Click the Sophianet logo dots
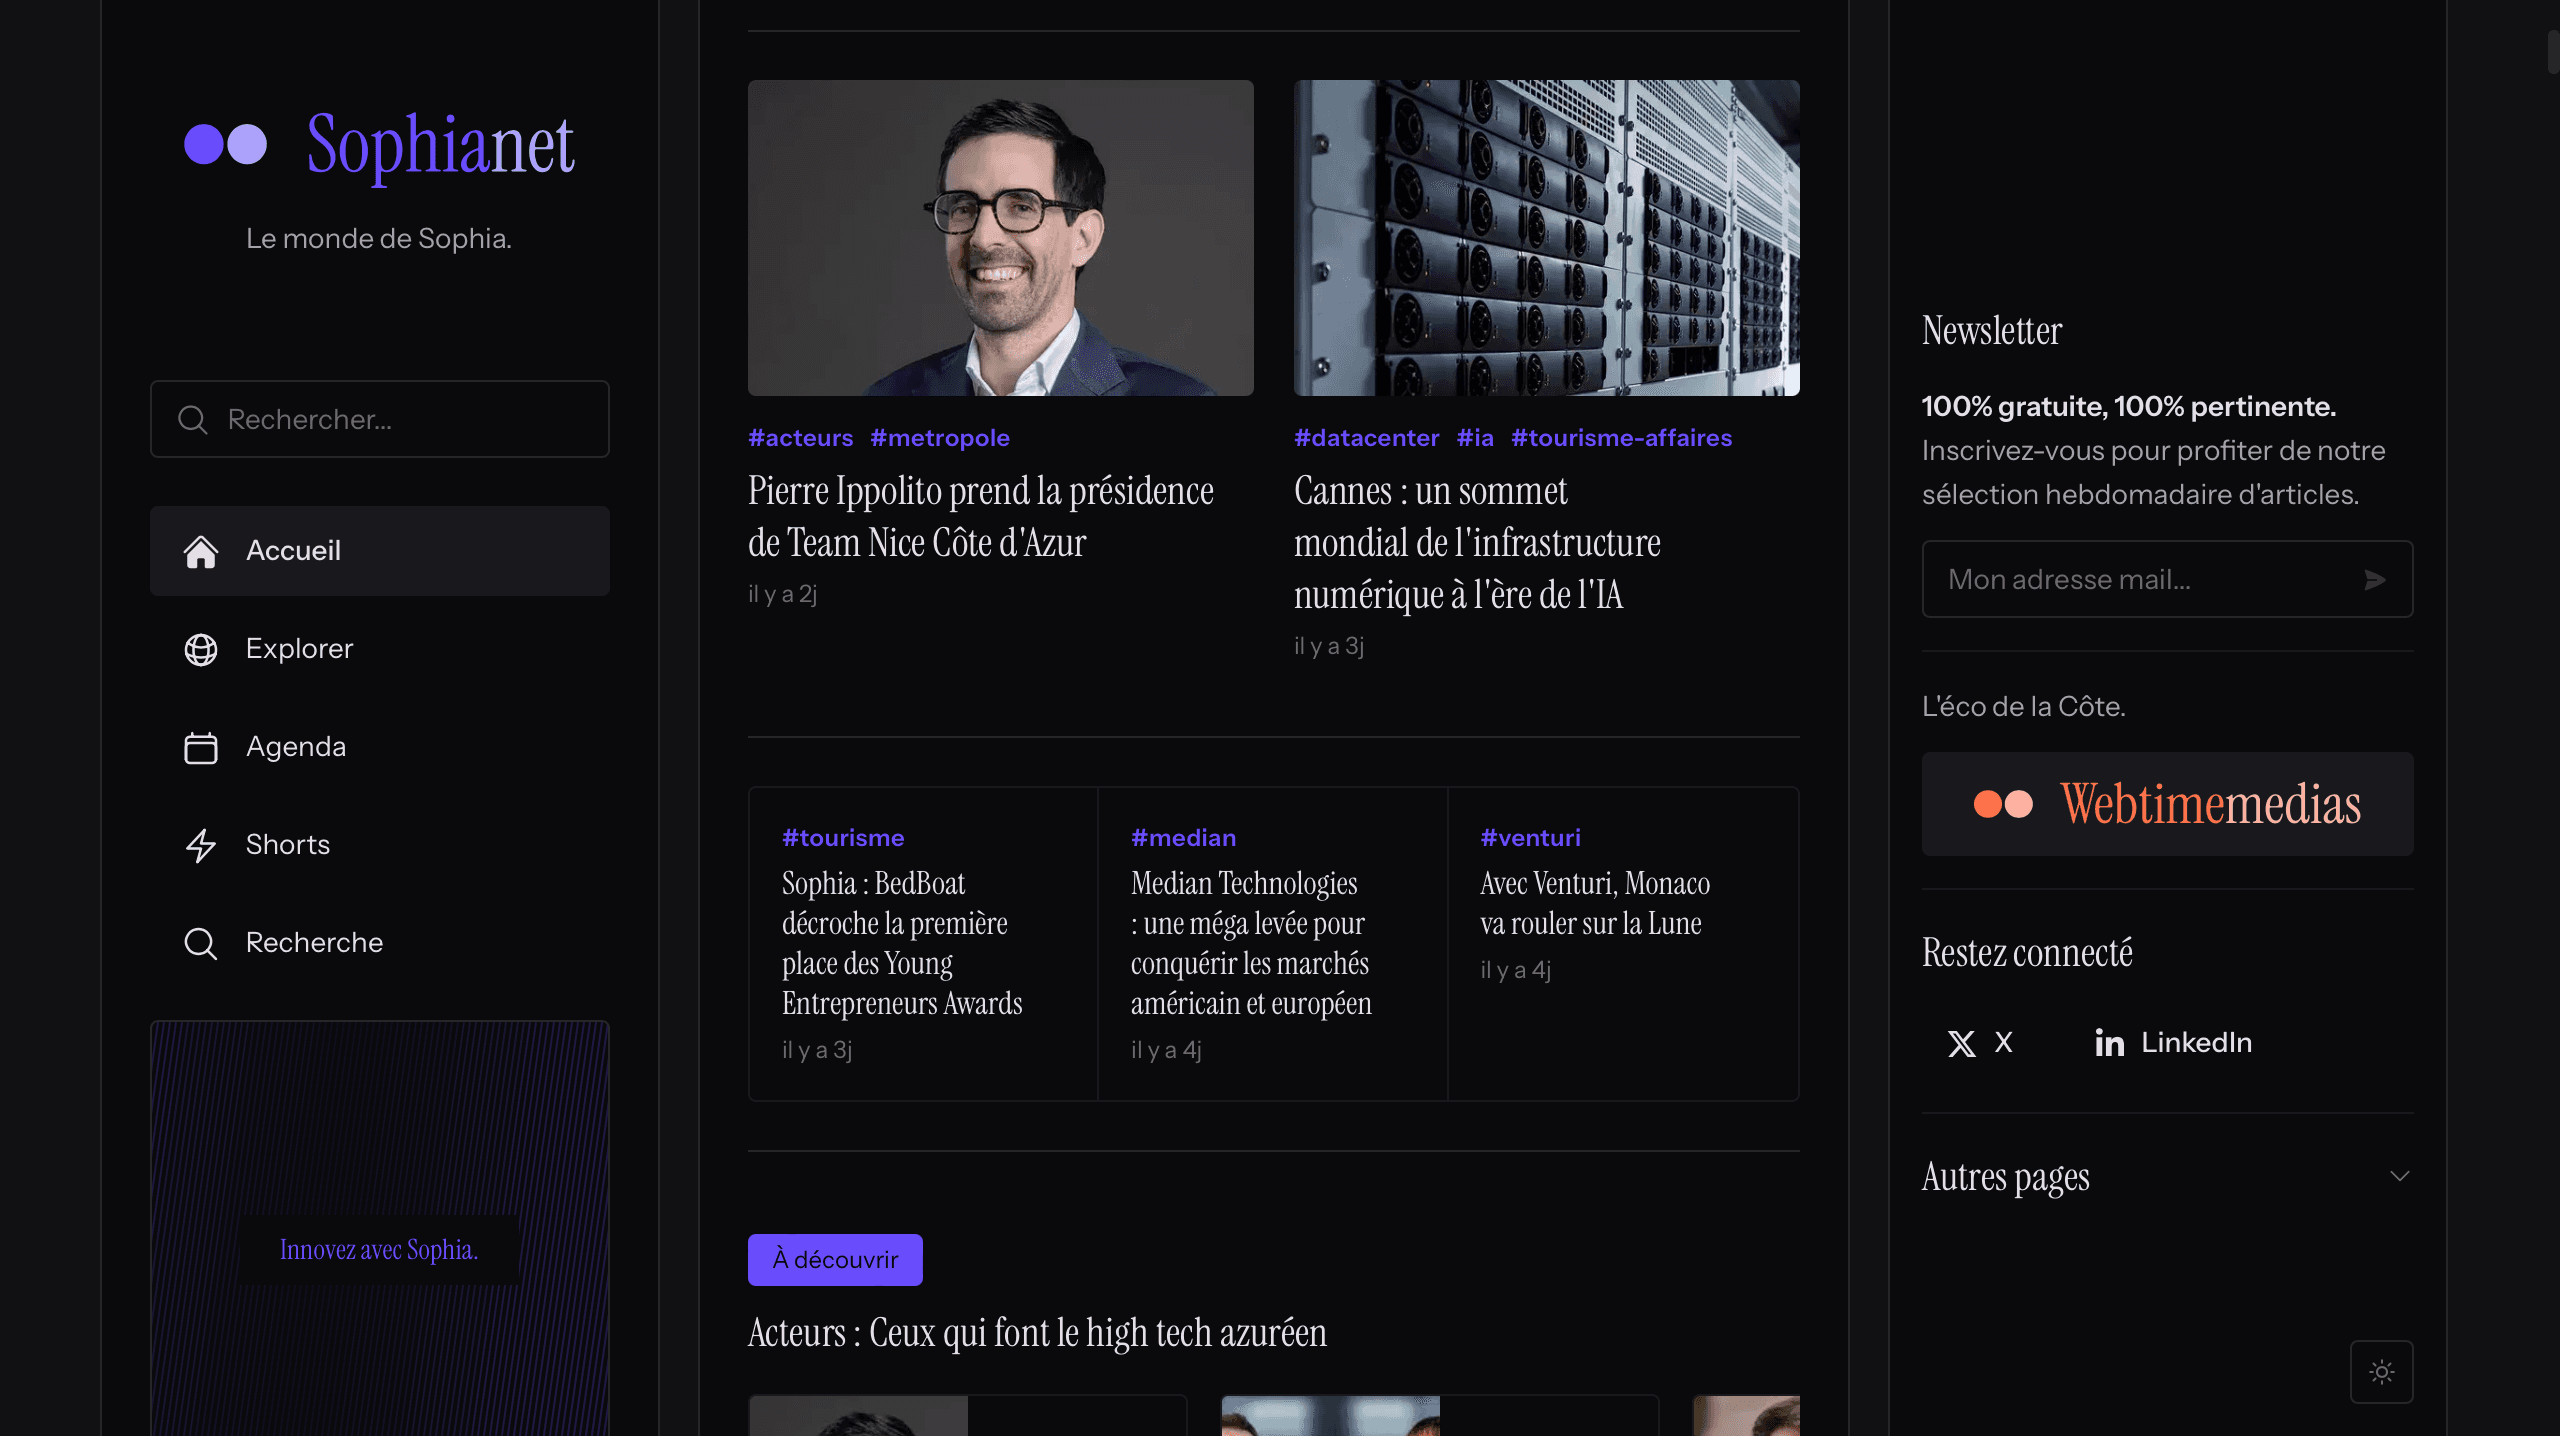Screen dimensions: 2560x1436 click(226, 144)
